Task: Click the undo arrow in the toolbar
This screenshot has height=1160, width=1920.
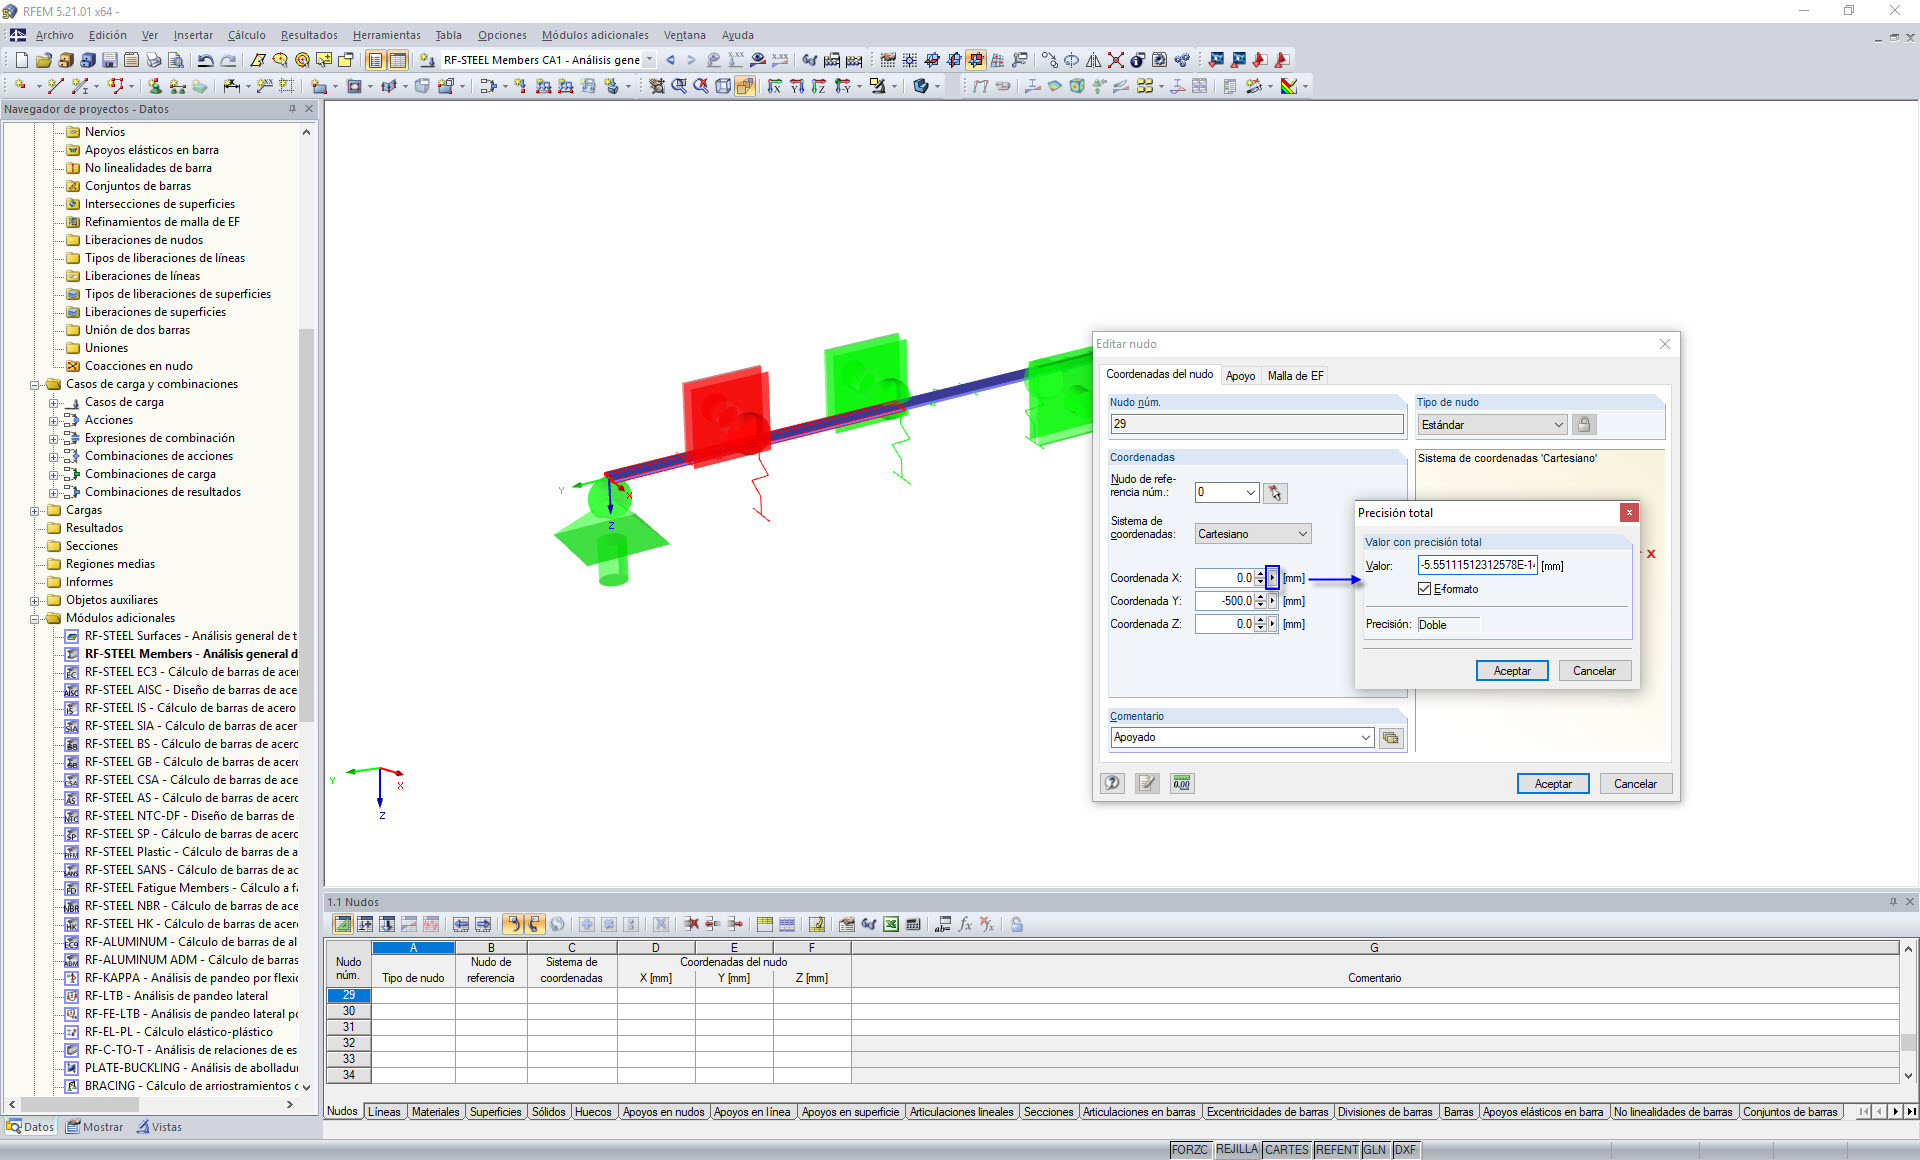Action: tap(204, 60)
